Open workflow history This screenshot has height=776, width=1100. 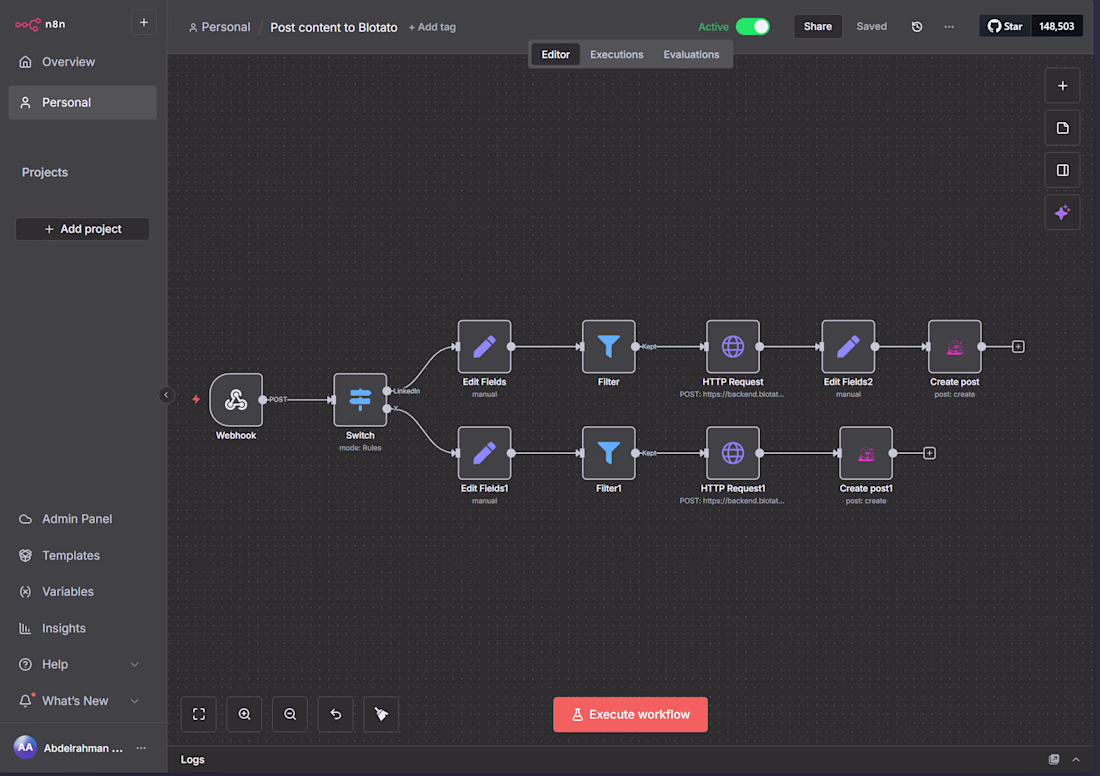pos(916,27)
